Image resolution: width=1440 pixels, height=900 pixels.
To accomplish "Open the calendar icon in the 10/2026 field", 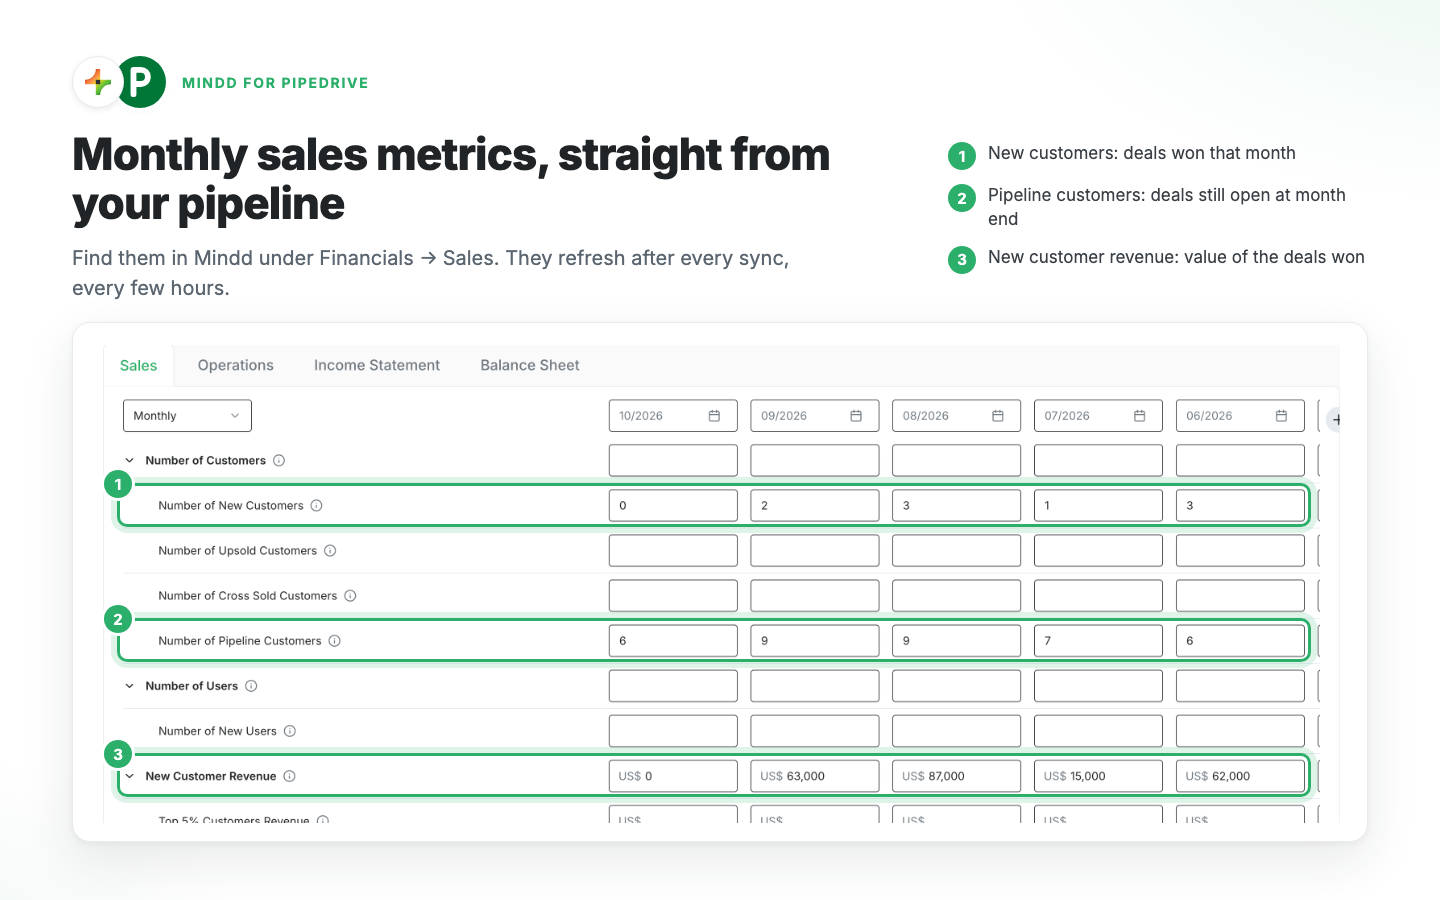I will pos(714,416).
